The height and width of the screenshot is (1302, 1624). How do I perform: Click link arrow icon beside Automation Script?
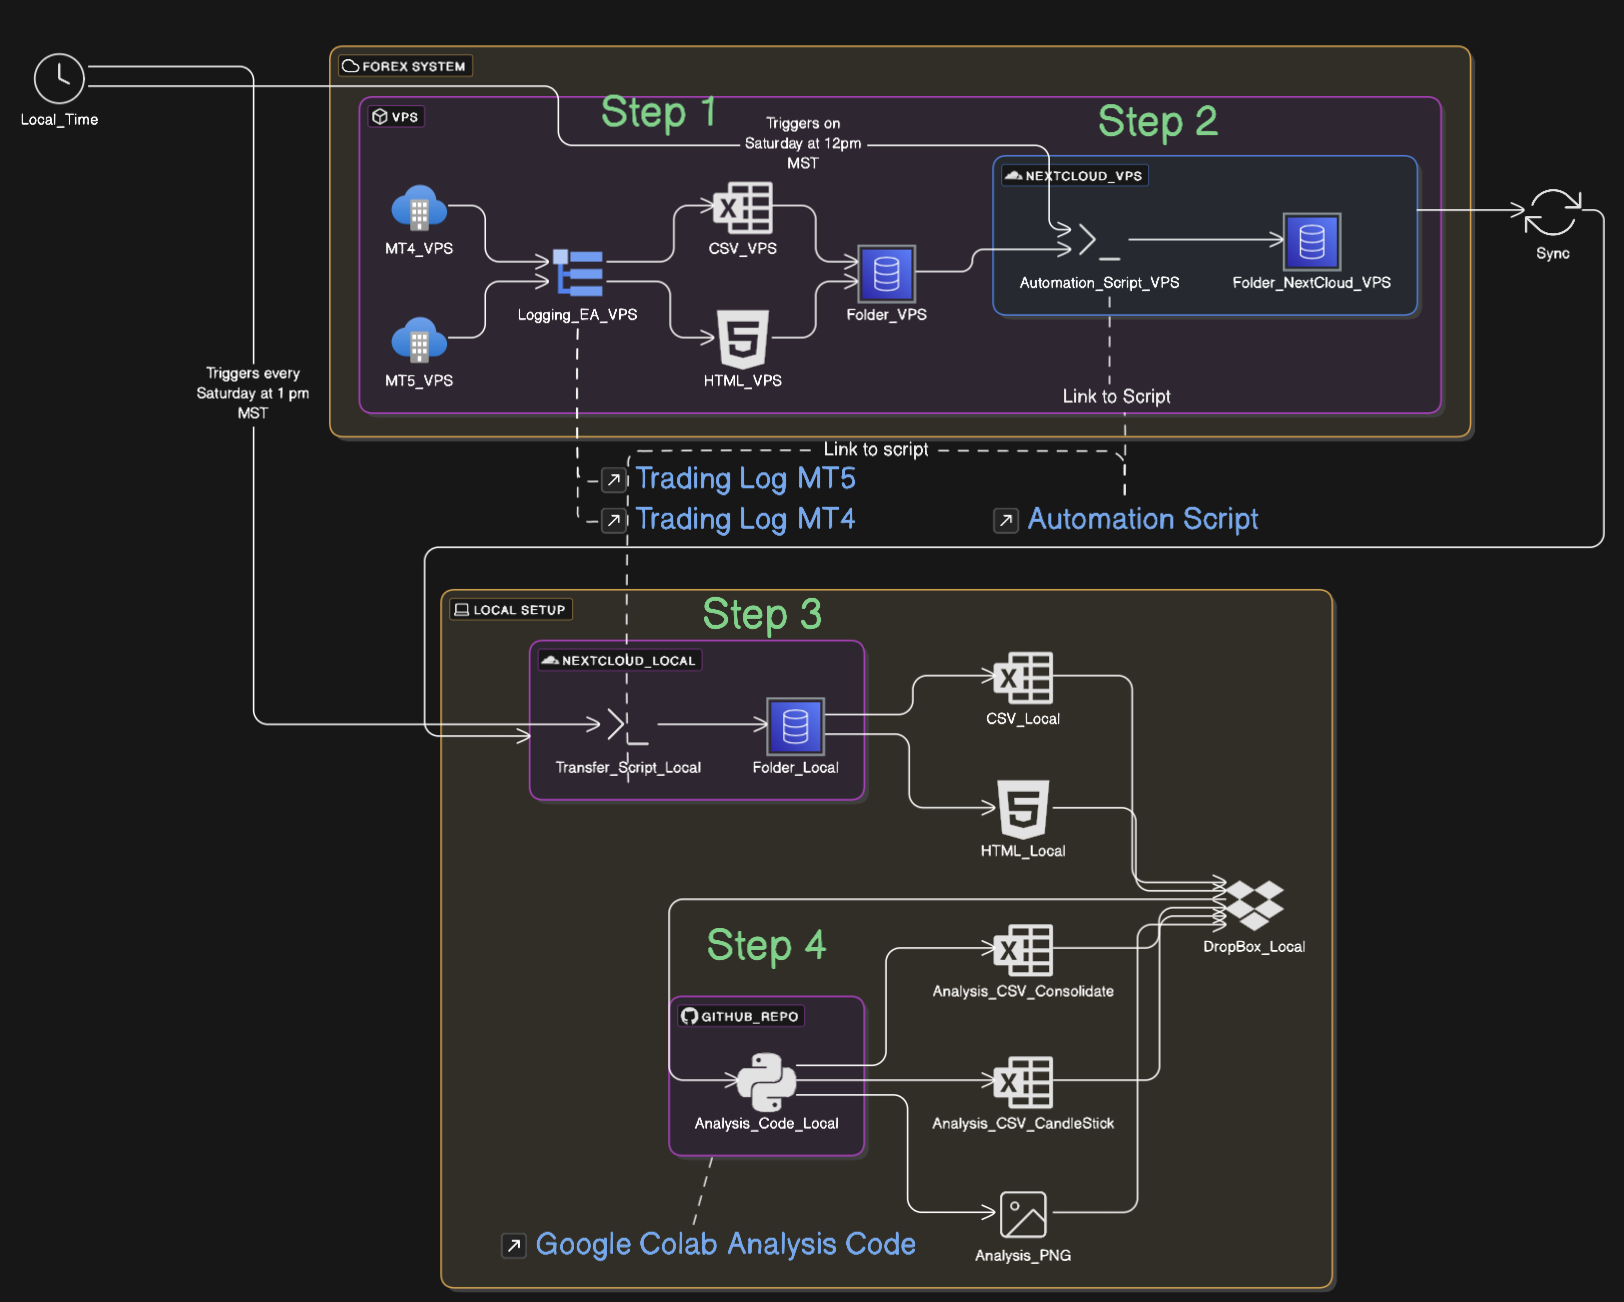(1006, 520)
